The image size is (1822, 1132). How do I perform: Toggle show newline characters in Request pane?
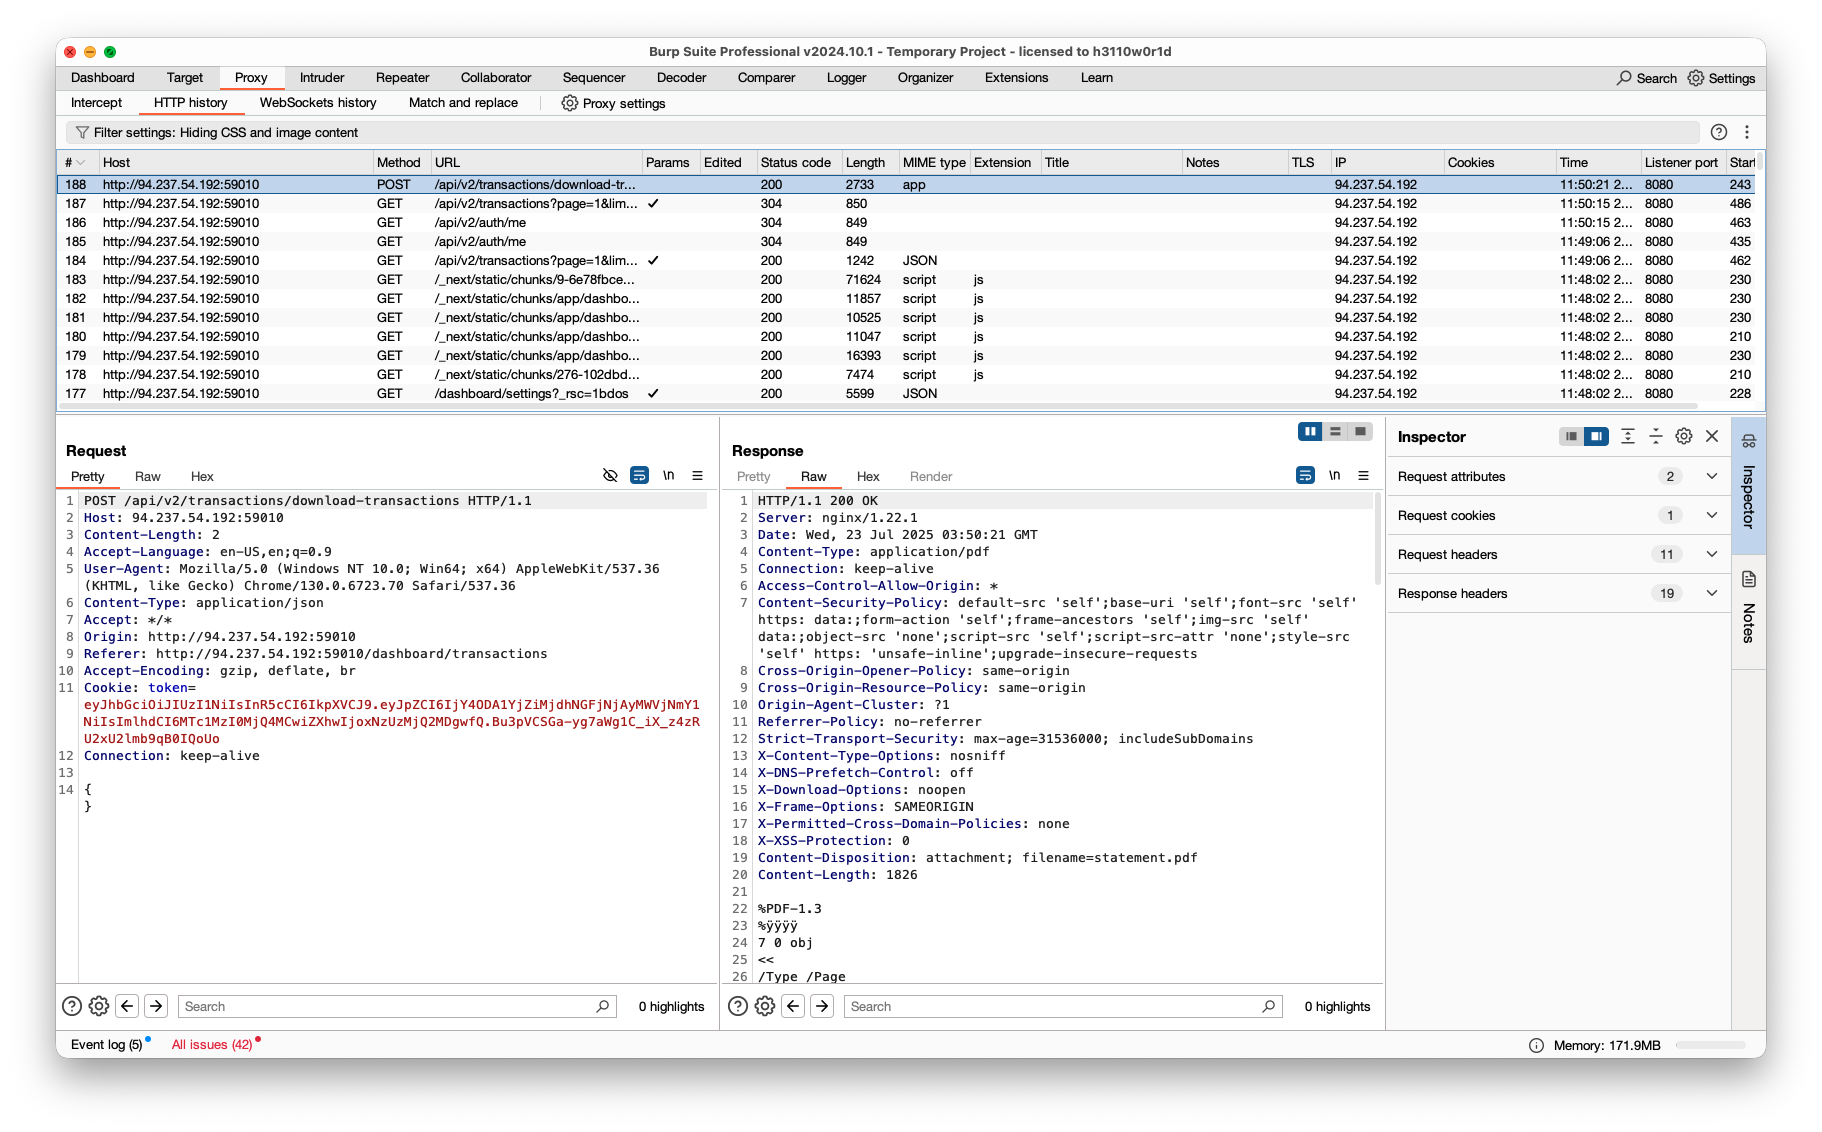pyautogui.click(x=668, y=475)
